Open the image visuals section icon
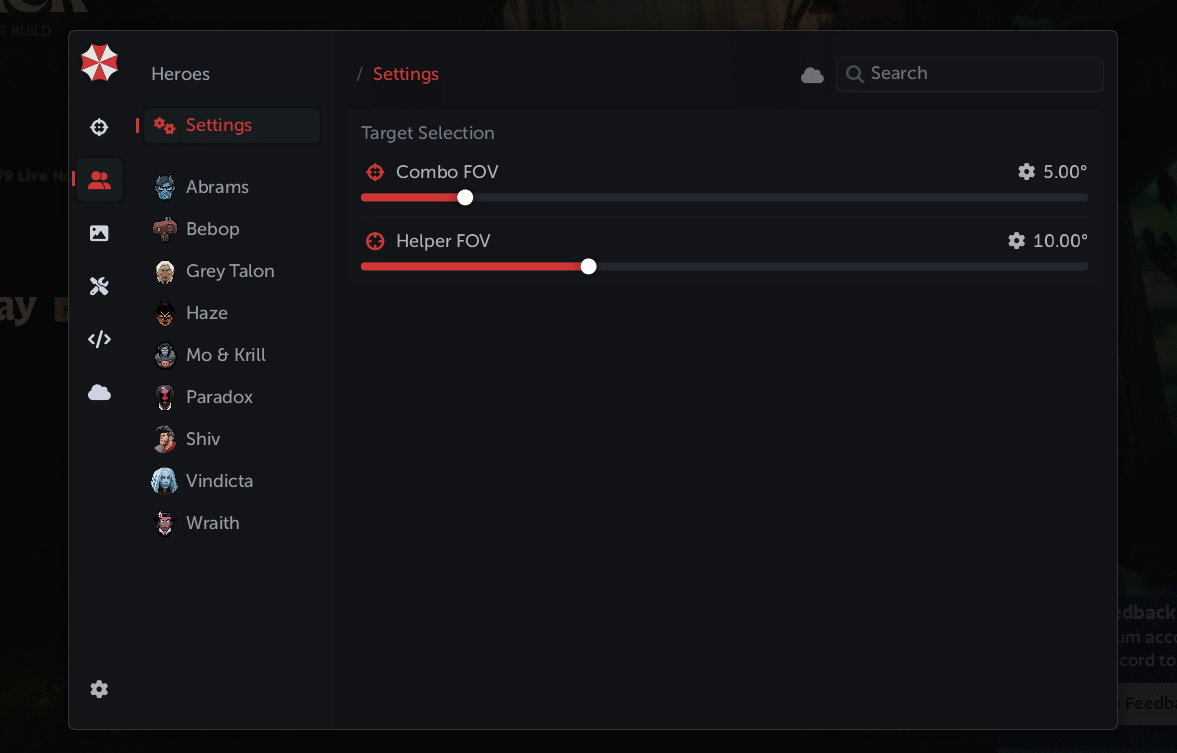1177x753 pixels. (99, 233)
